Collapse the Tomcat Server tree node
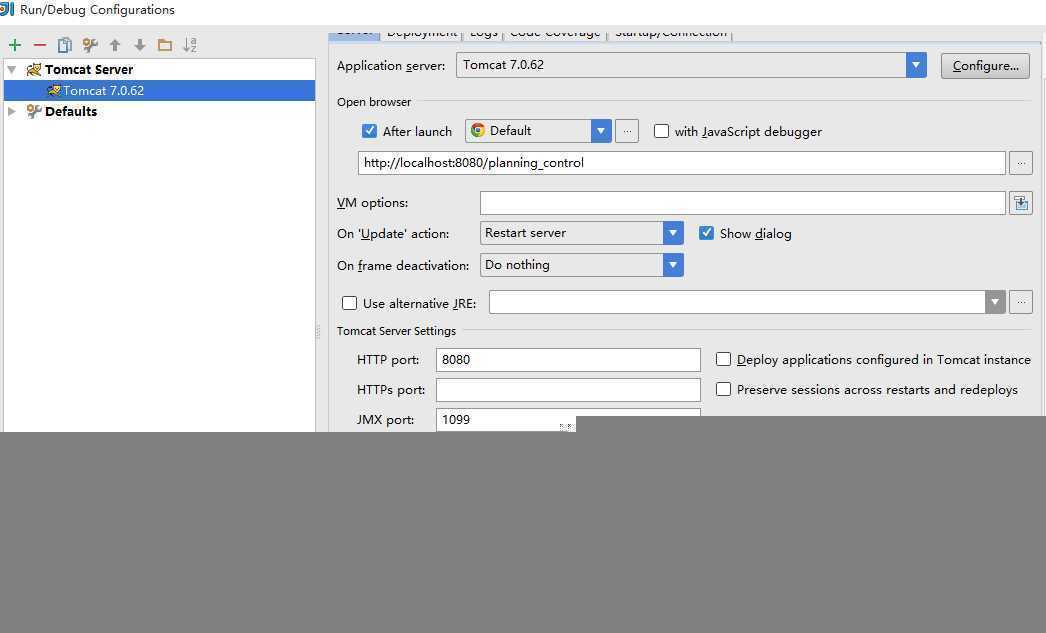This screenshot has width=1046, height=633. click(x=12, y=69)
